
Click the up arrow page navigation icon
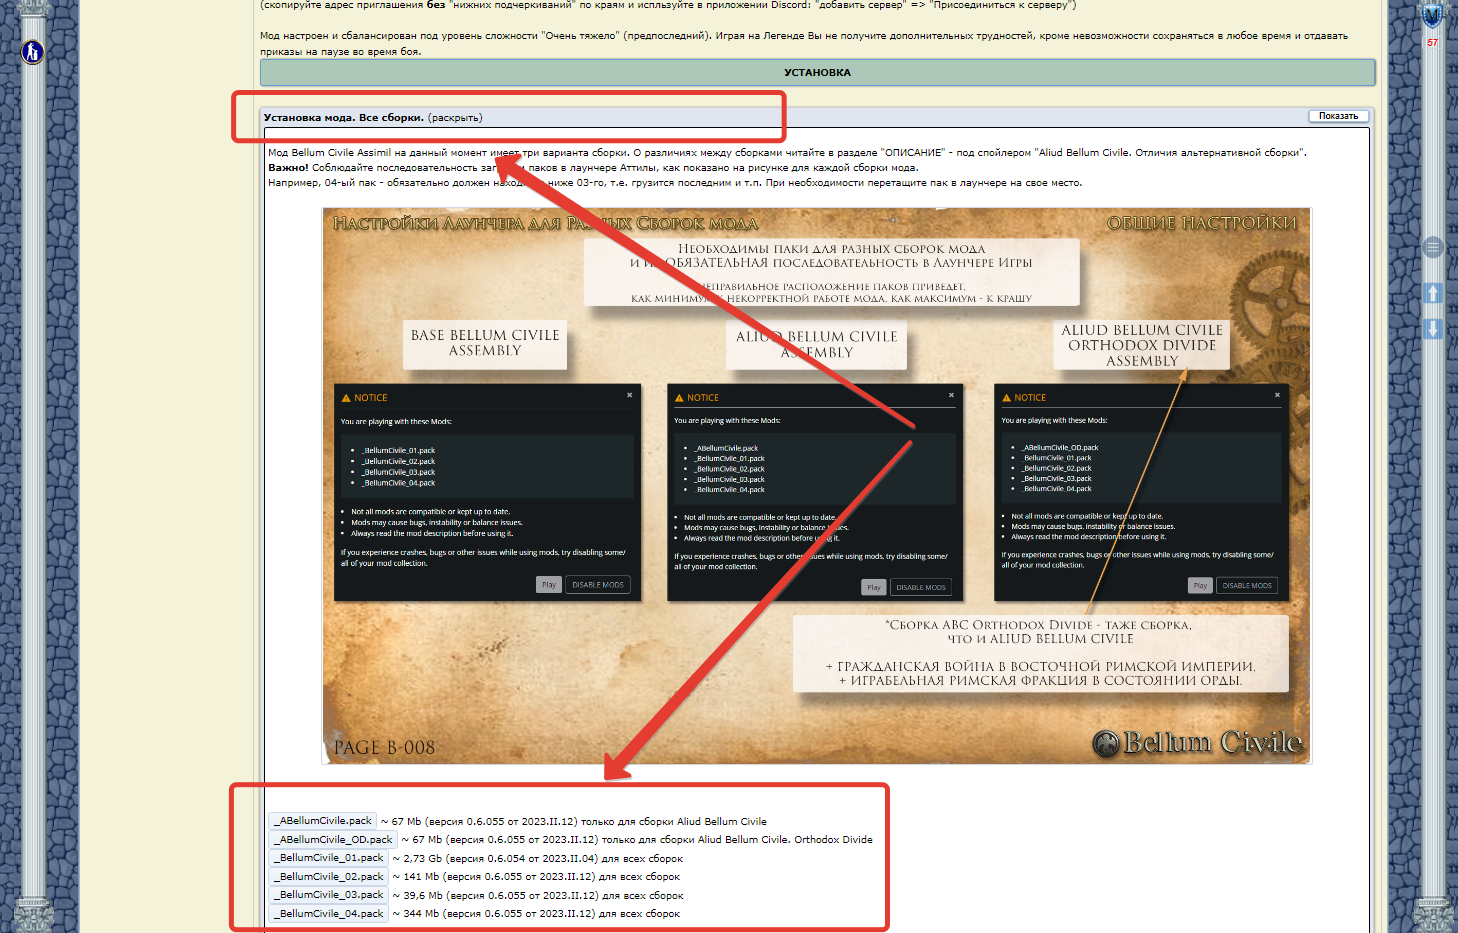click(x=1433, y=293)
